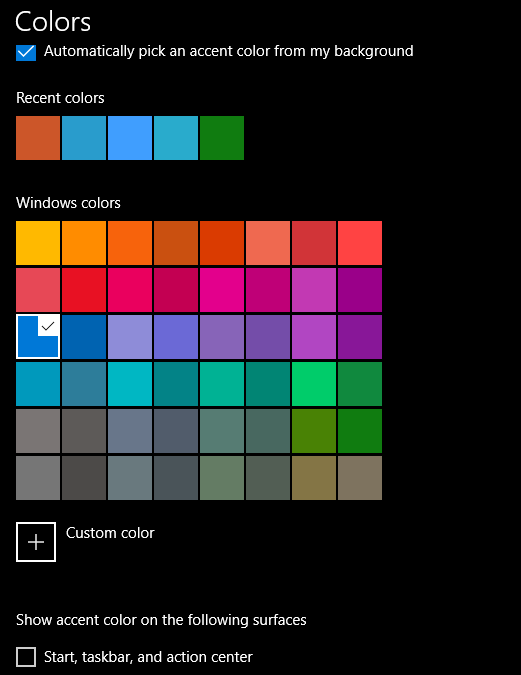The height and width of the screenshot is (675, 521).
Task: Enable Start, taskbar, and action center checkbox
Action: point(26,657)
